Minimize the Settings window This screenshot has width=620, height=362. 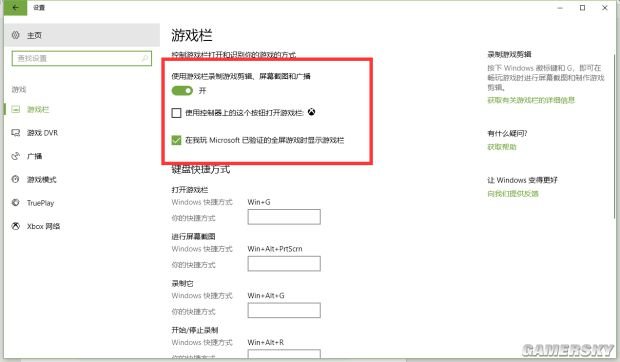point(560,8)
